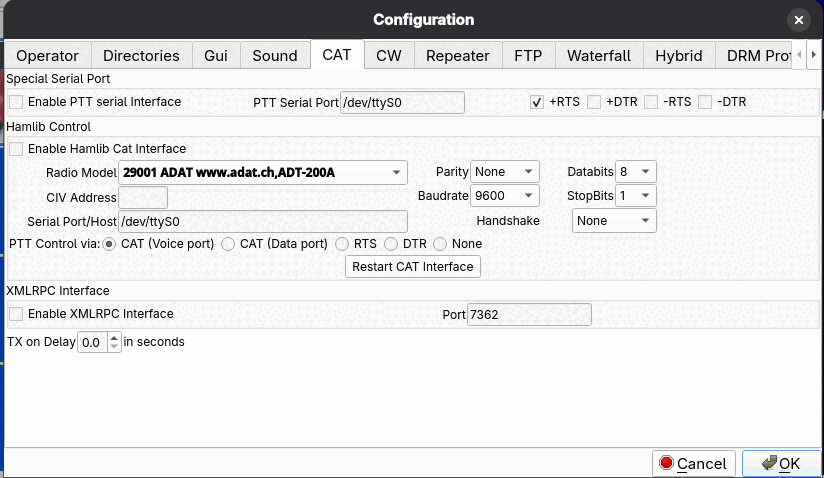The width and height of the screenshot is (824, 478).
Task: Select DTR for PTT control
Action: click(x=391, y=244)
